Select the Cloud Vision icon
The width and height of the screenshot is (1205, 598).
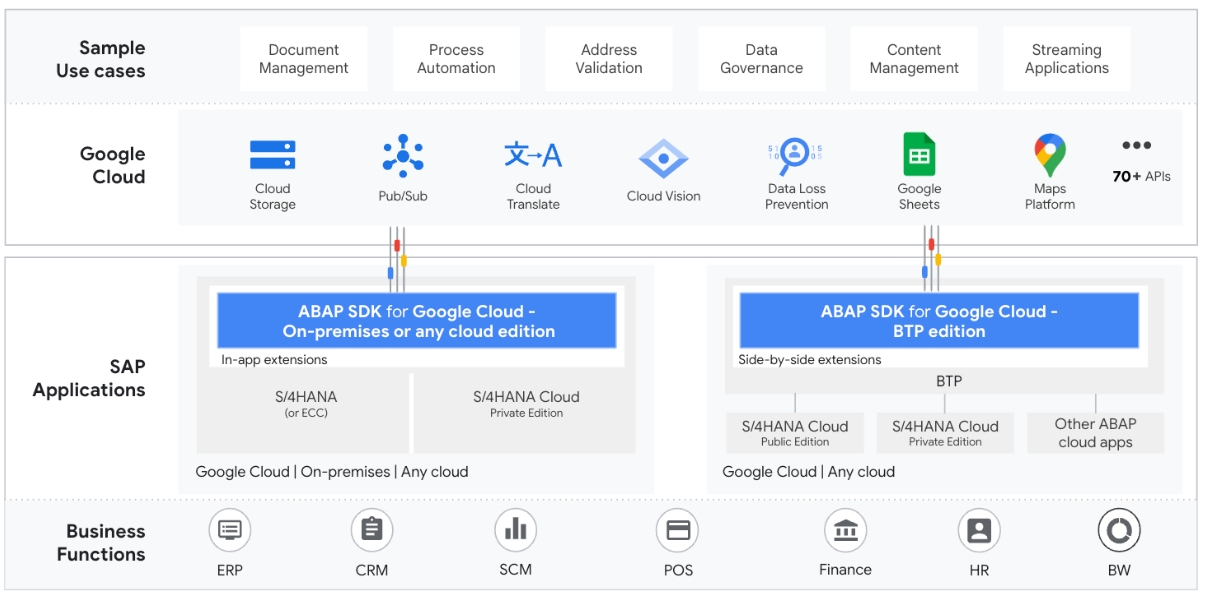665,157
